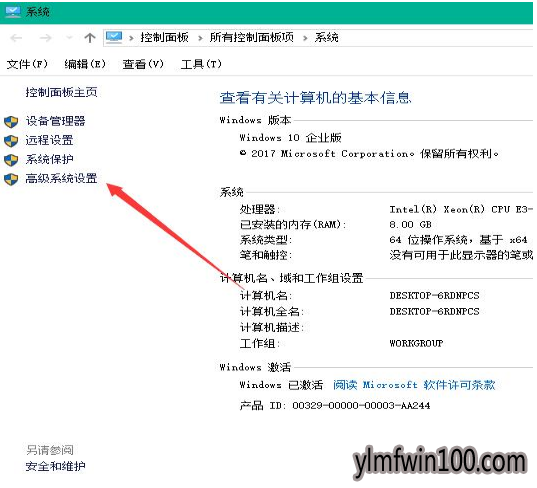Open 设备管理器 link
The image size is (537, 488).
click(x=55, y=121)
